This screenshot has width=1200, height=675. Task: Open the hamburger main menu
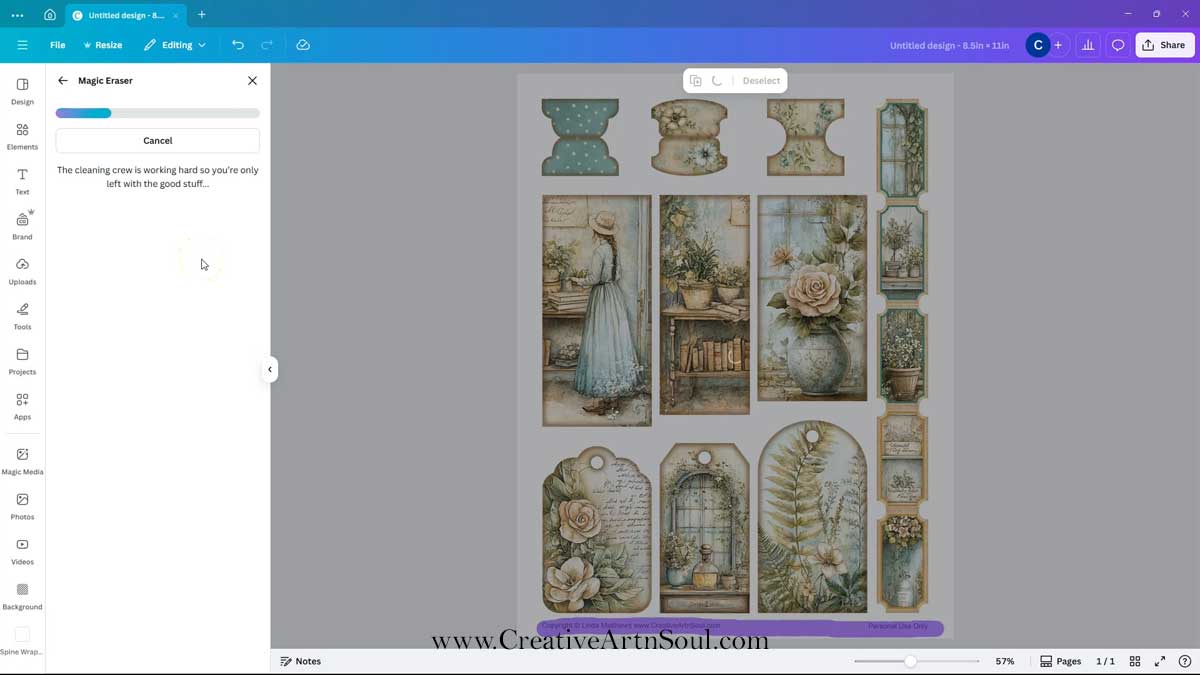pos(22,45)
